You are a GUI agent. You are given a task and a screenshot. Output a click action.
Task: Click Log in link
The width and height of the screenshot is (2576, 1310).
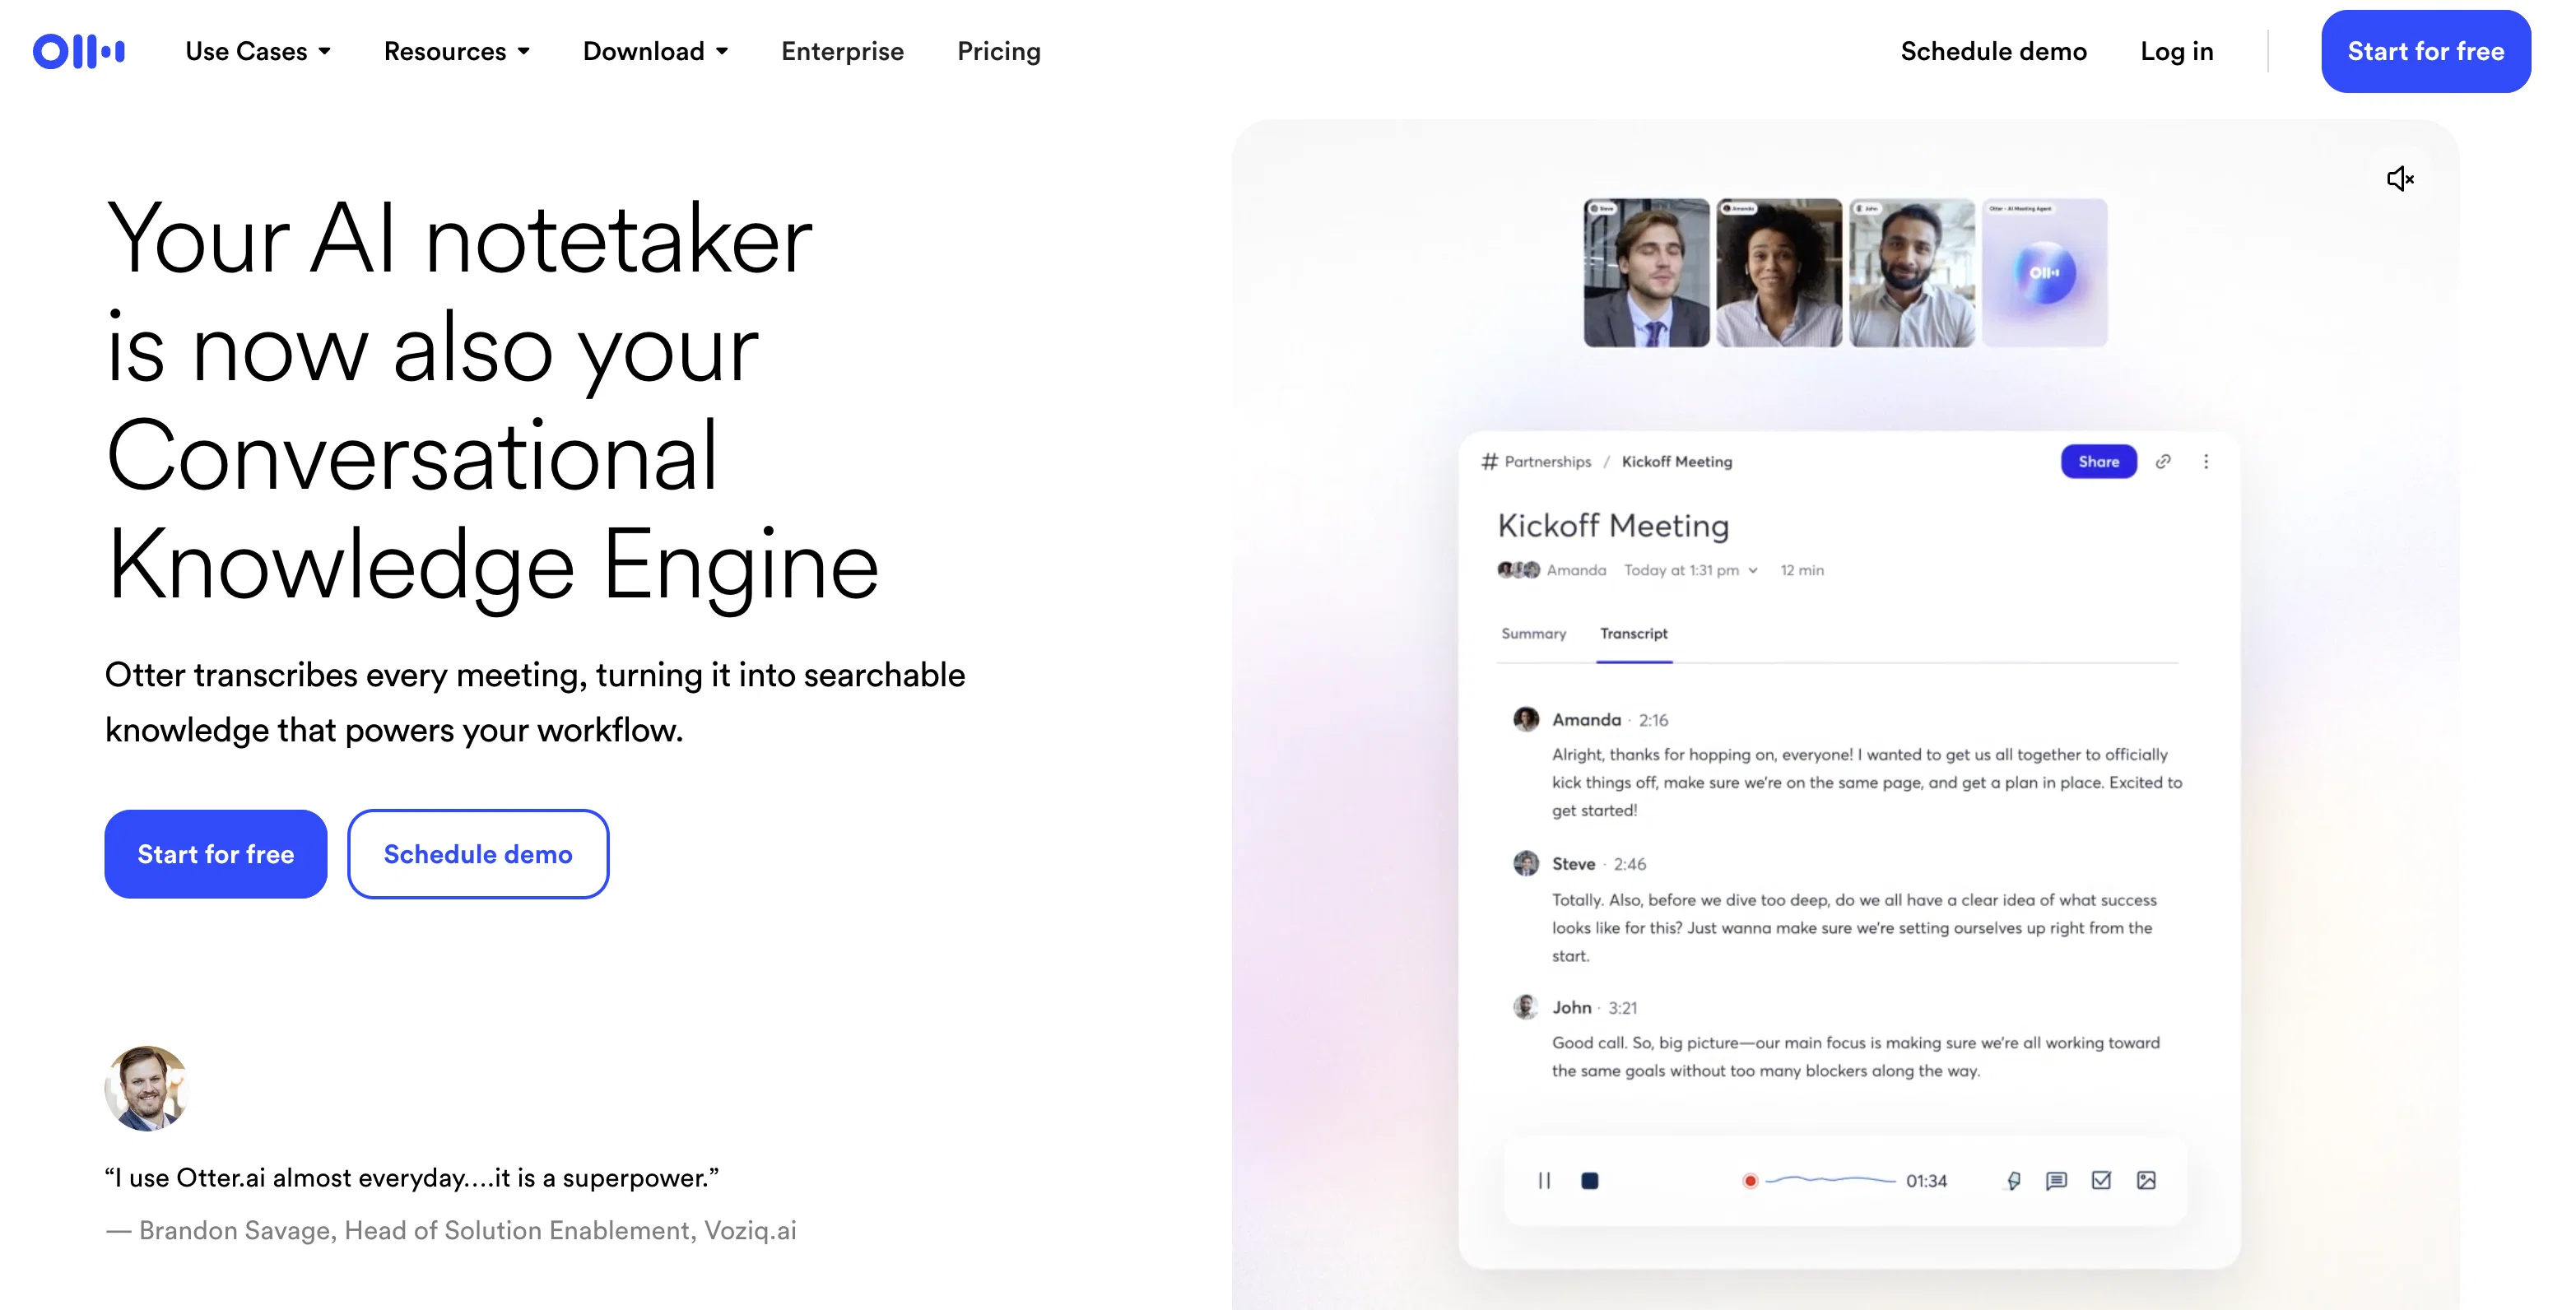[x=2177, y=51]
